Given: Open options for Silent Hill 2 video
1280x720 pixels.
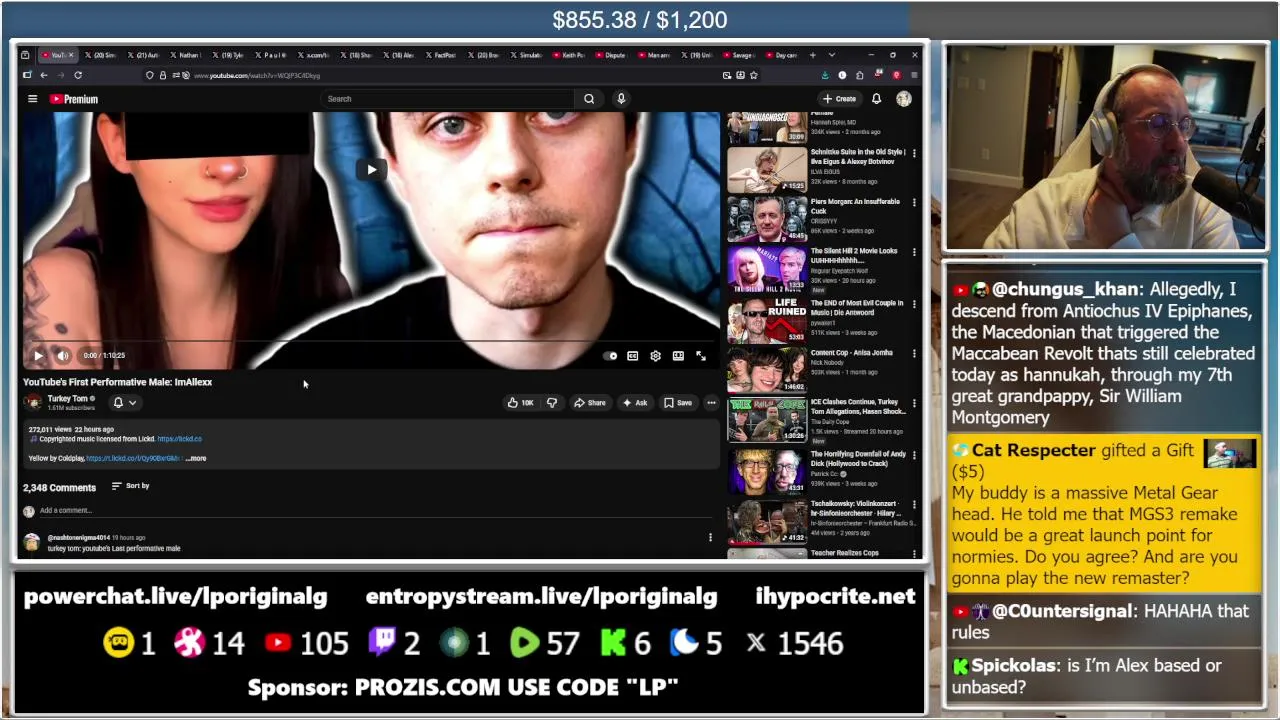Looking at the screenshot, I should (x=914, y=252).
